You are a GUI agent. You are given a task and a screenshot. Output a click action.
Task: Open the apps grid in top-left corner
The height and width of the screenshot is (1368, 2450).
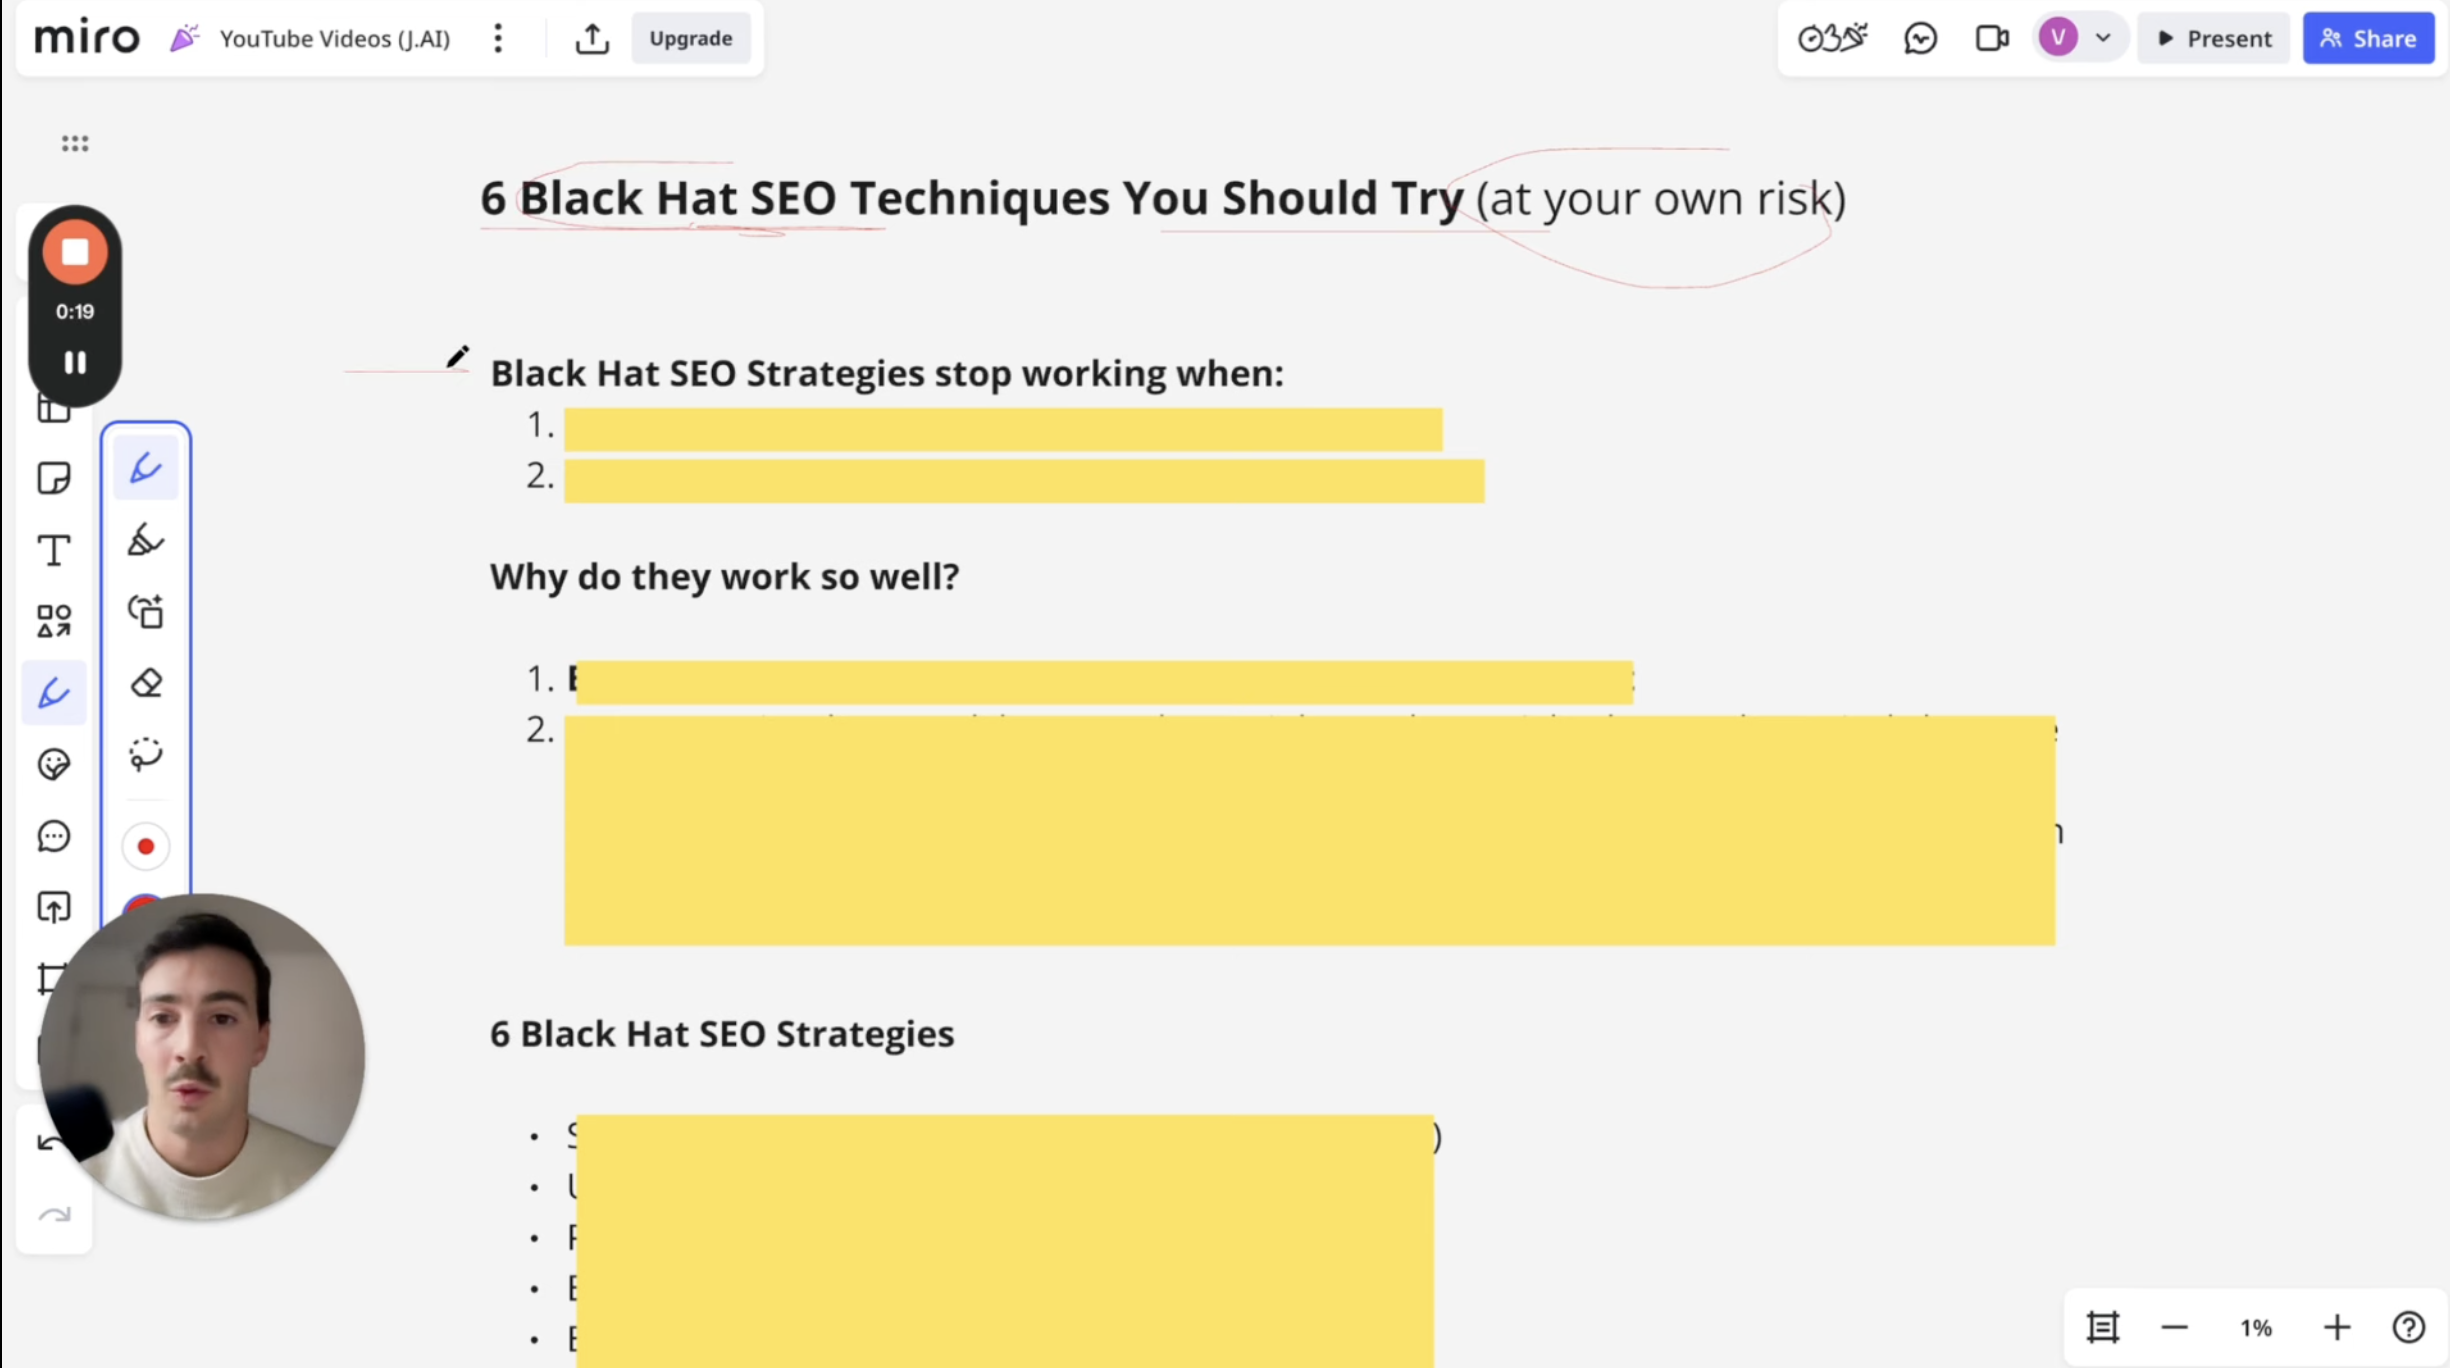pos(74,142)
